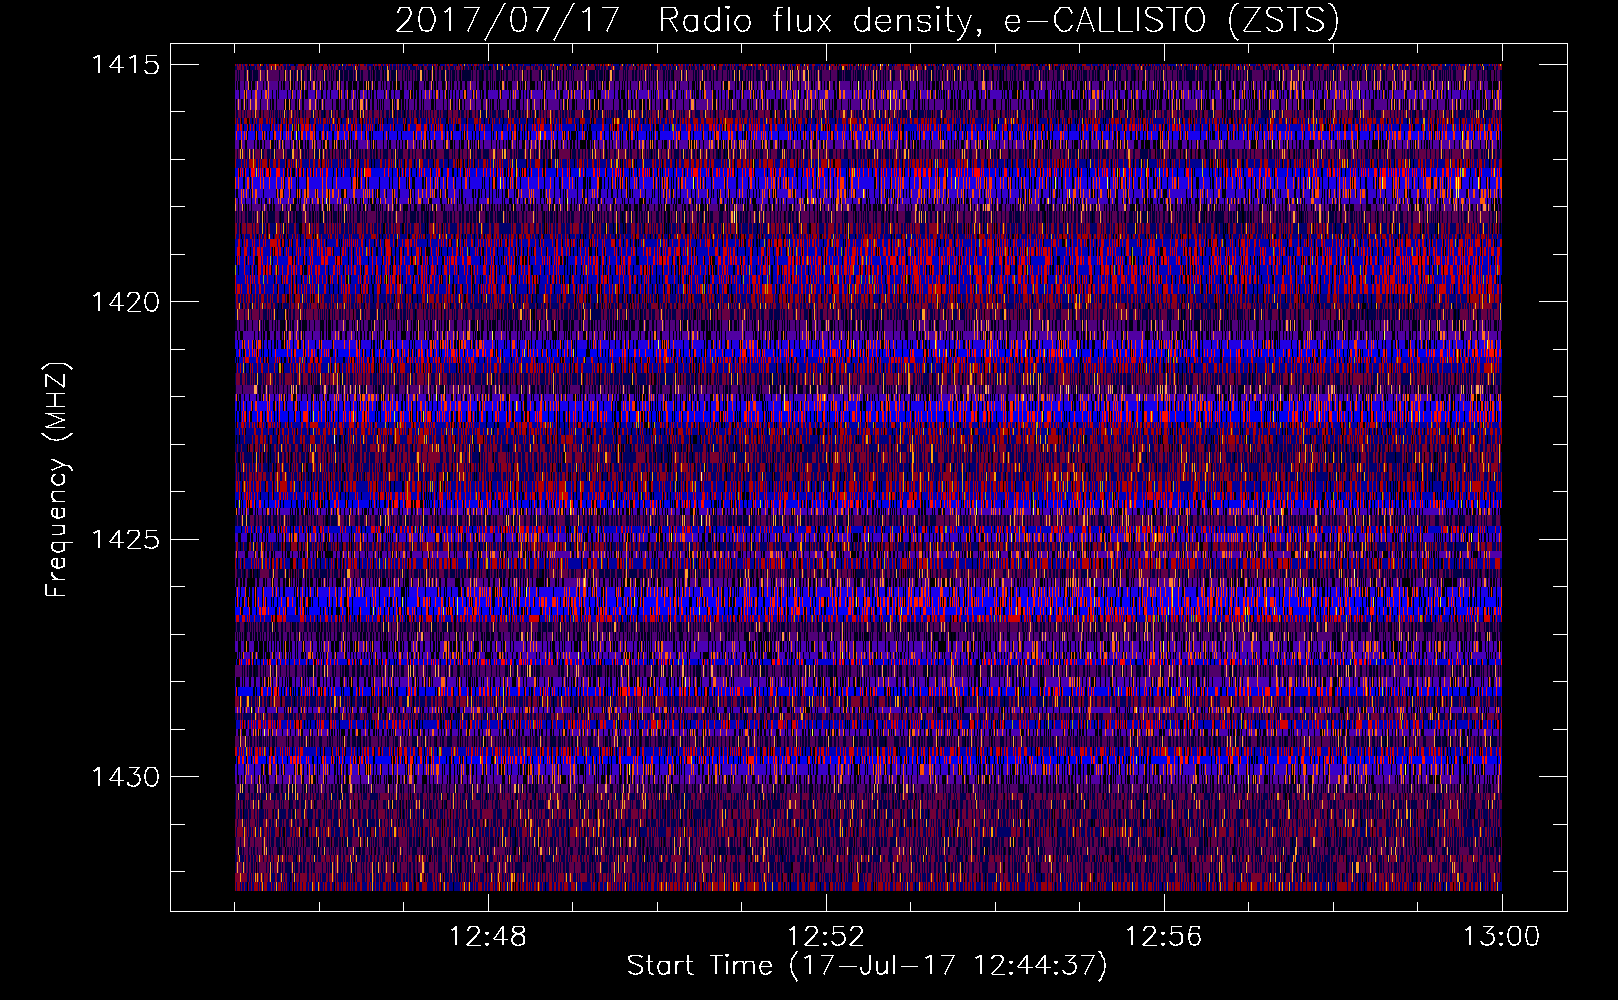Click the 1430 frequency tick label

[125, 777]
